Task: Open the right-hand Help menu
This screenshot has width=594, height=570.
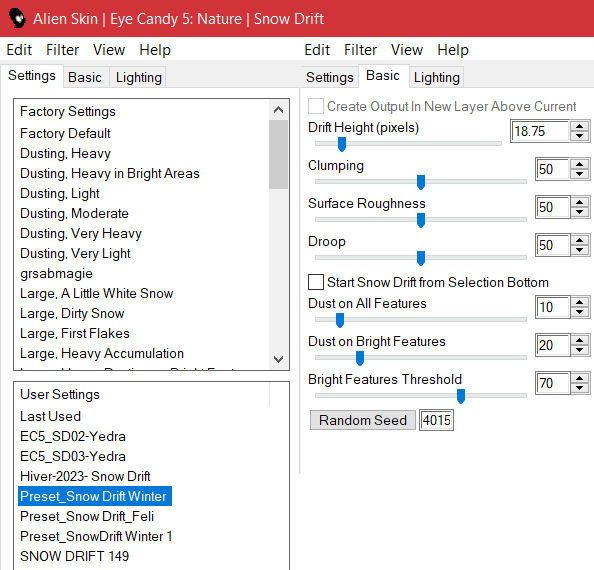Action: coord(453,50)
